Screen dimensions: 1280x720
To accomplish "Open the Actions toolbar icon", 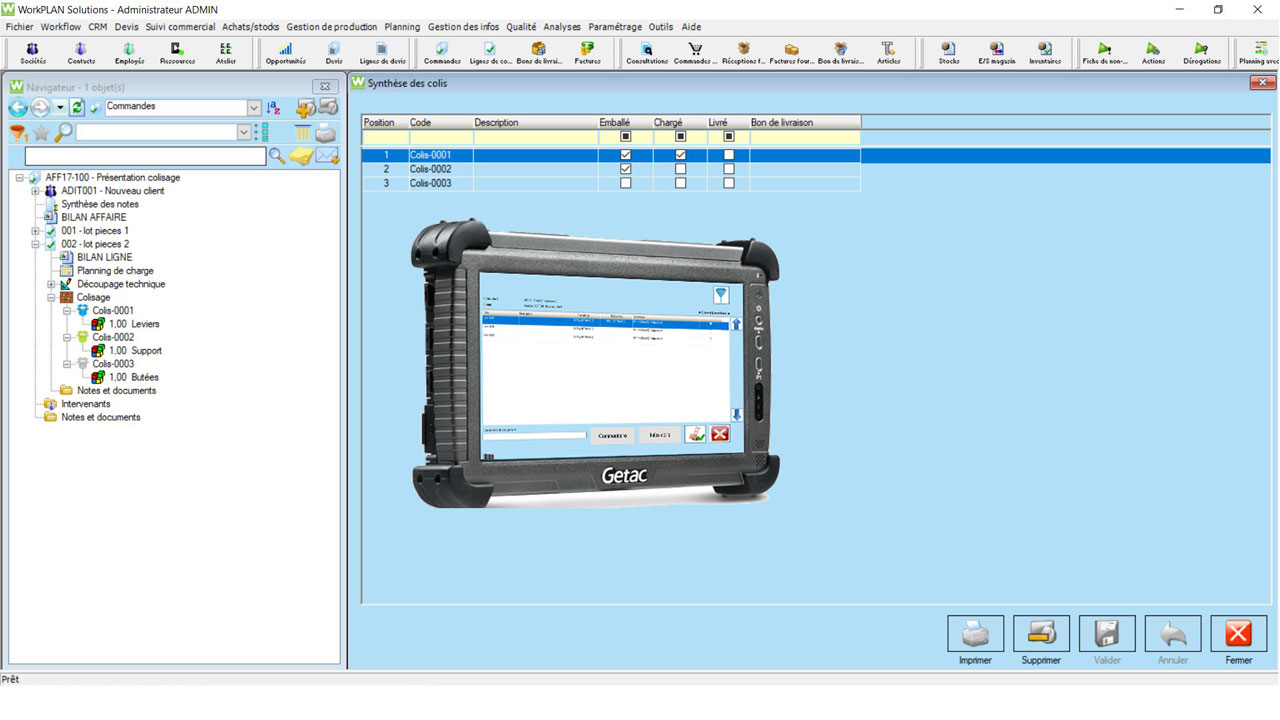I will pos(1153,53).
